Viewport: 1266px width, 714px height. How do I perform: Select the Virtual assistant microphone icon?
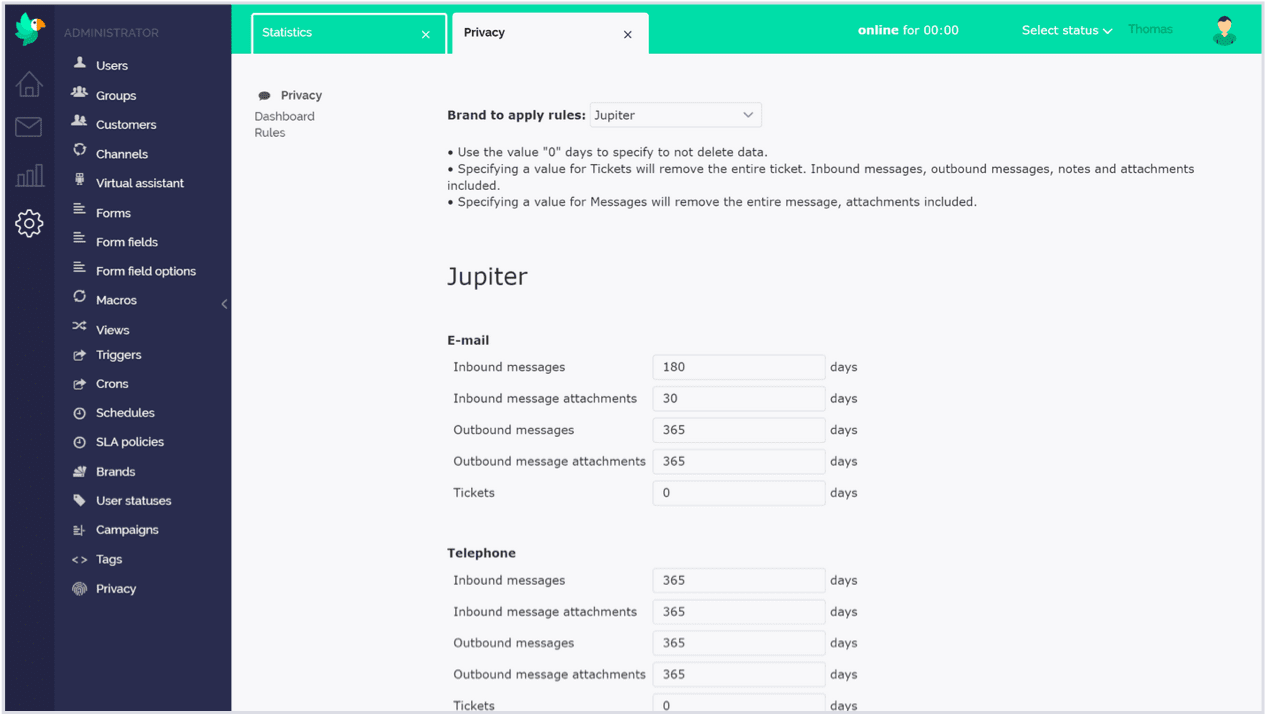(78, 182)
